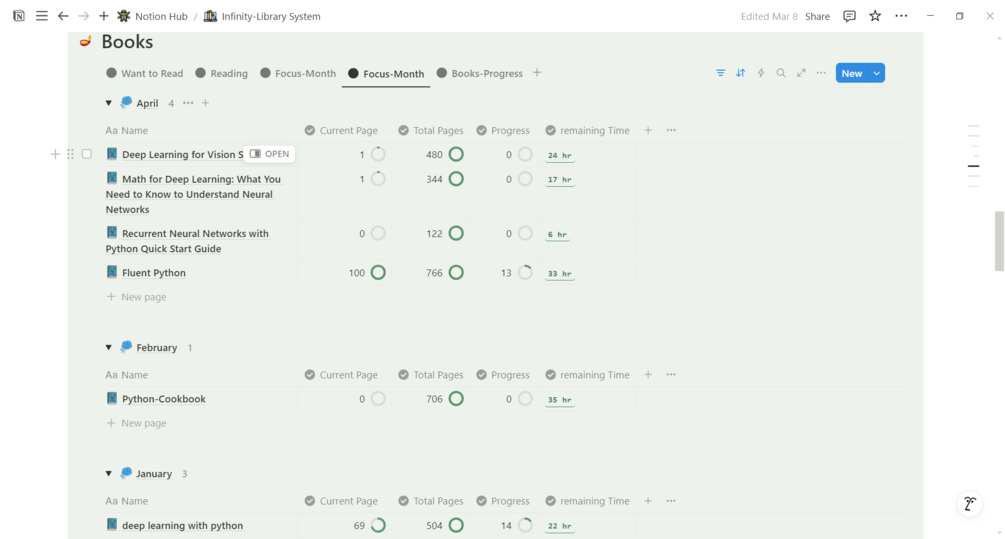Select the Deep Learning for Vision row checkbox
This screenshot has height=539, width=1005.
point(87,154)
